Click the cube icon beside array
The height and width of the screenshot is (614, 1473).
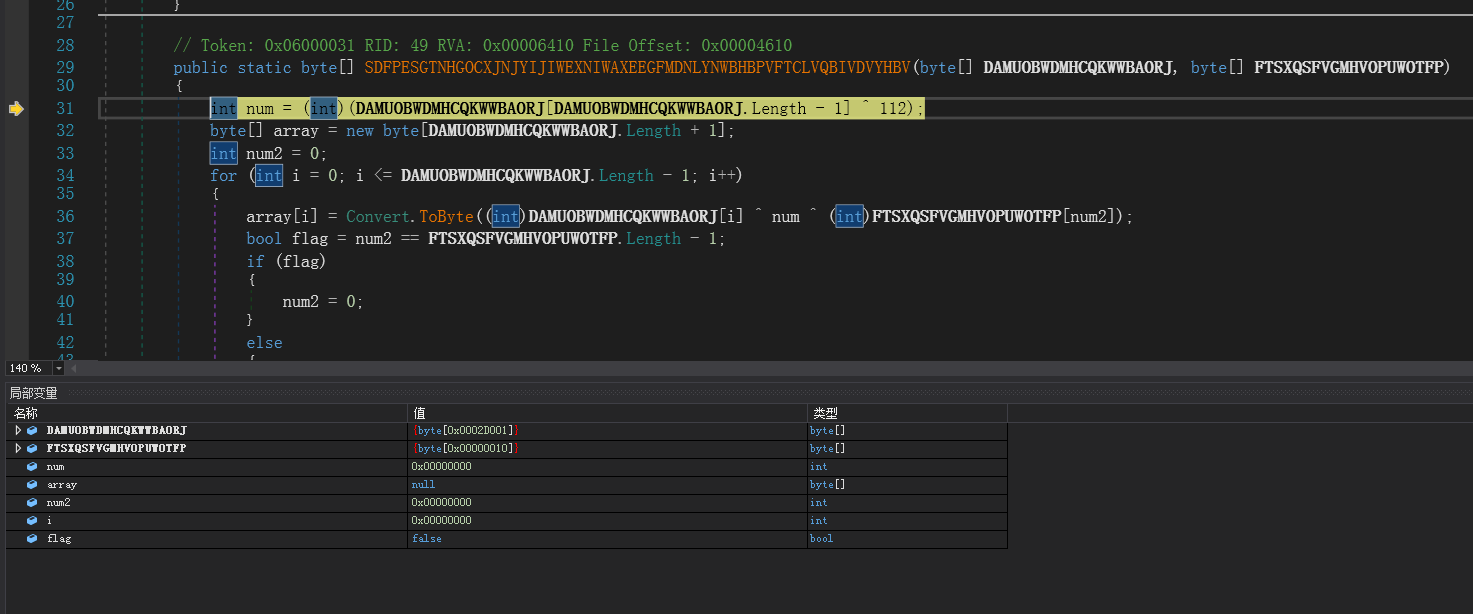33,485
